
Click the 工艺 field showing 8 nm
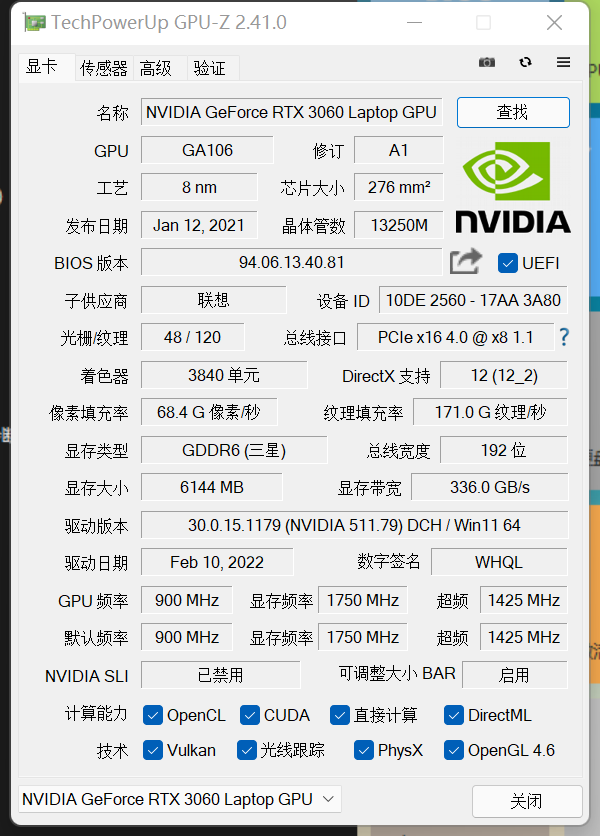click(199, 187)
